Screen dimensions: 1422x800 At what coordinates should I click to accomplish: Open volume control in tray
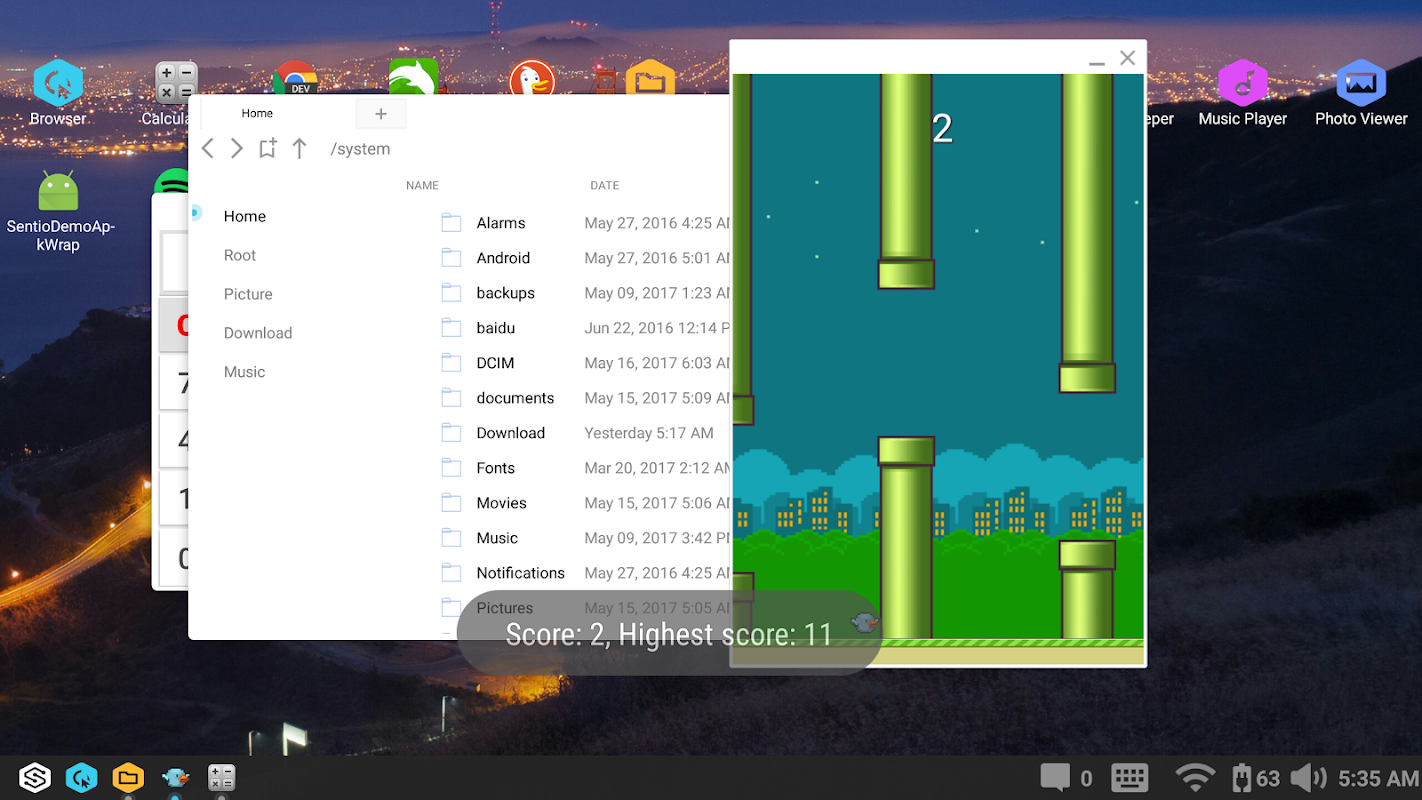click(x=1308, y=778)
